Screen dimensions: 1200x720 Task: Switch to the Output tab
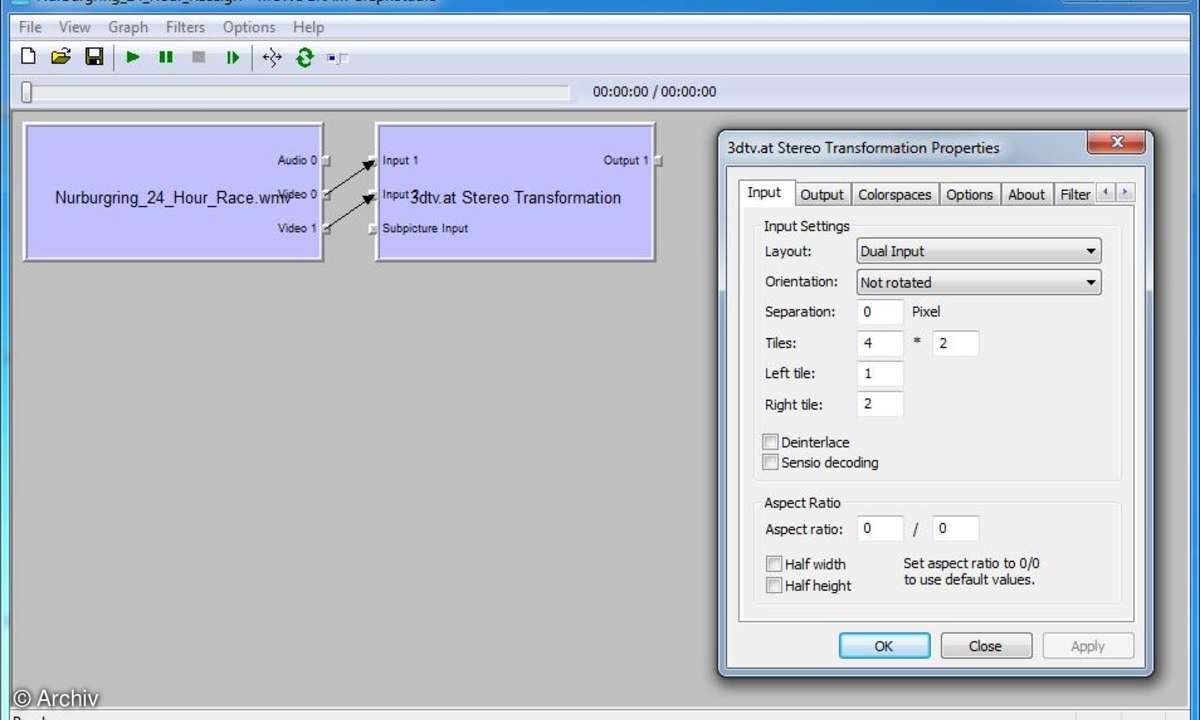(x=822, y=195)
